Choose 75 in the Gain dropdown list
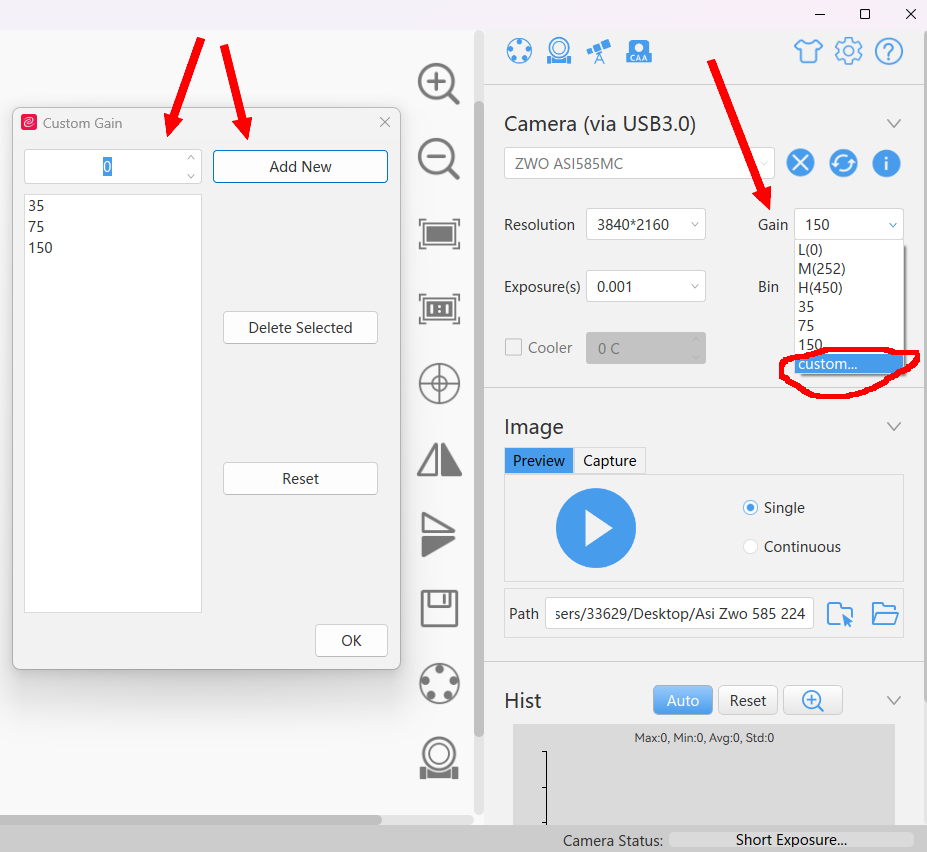927x852 pixels. coord(848,326)
